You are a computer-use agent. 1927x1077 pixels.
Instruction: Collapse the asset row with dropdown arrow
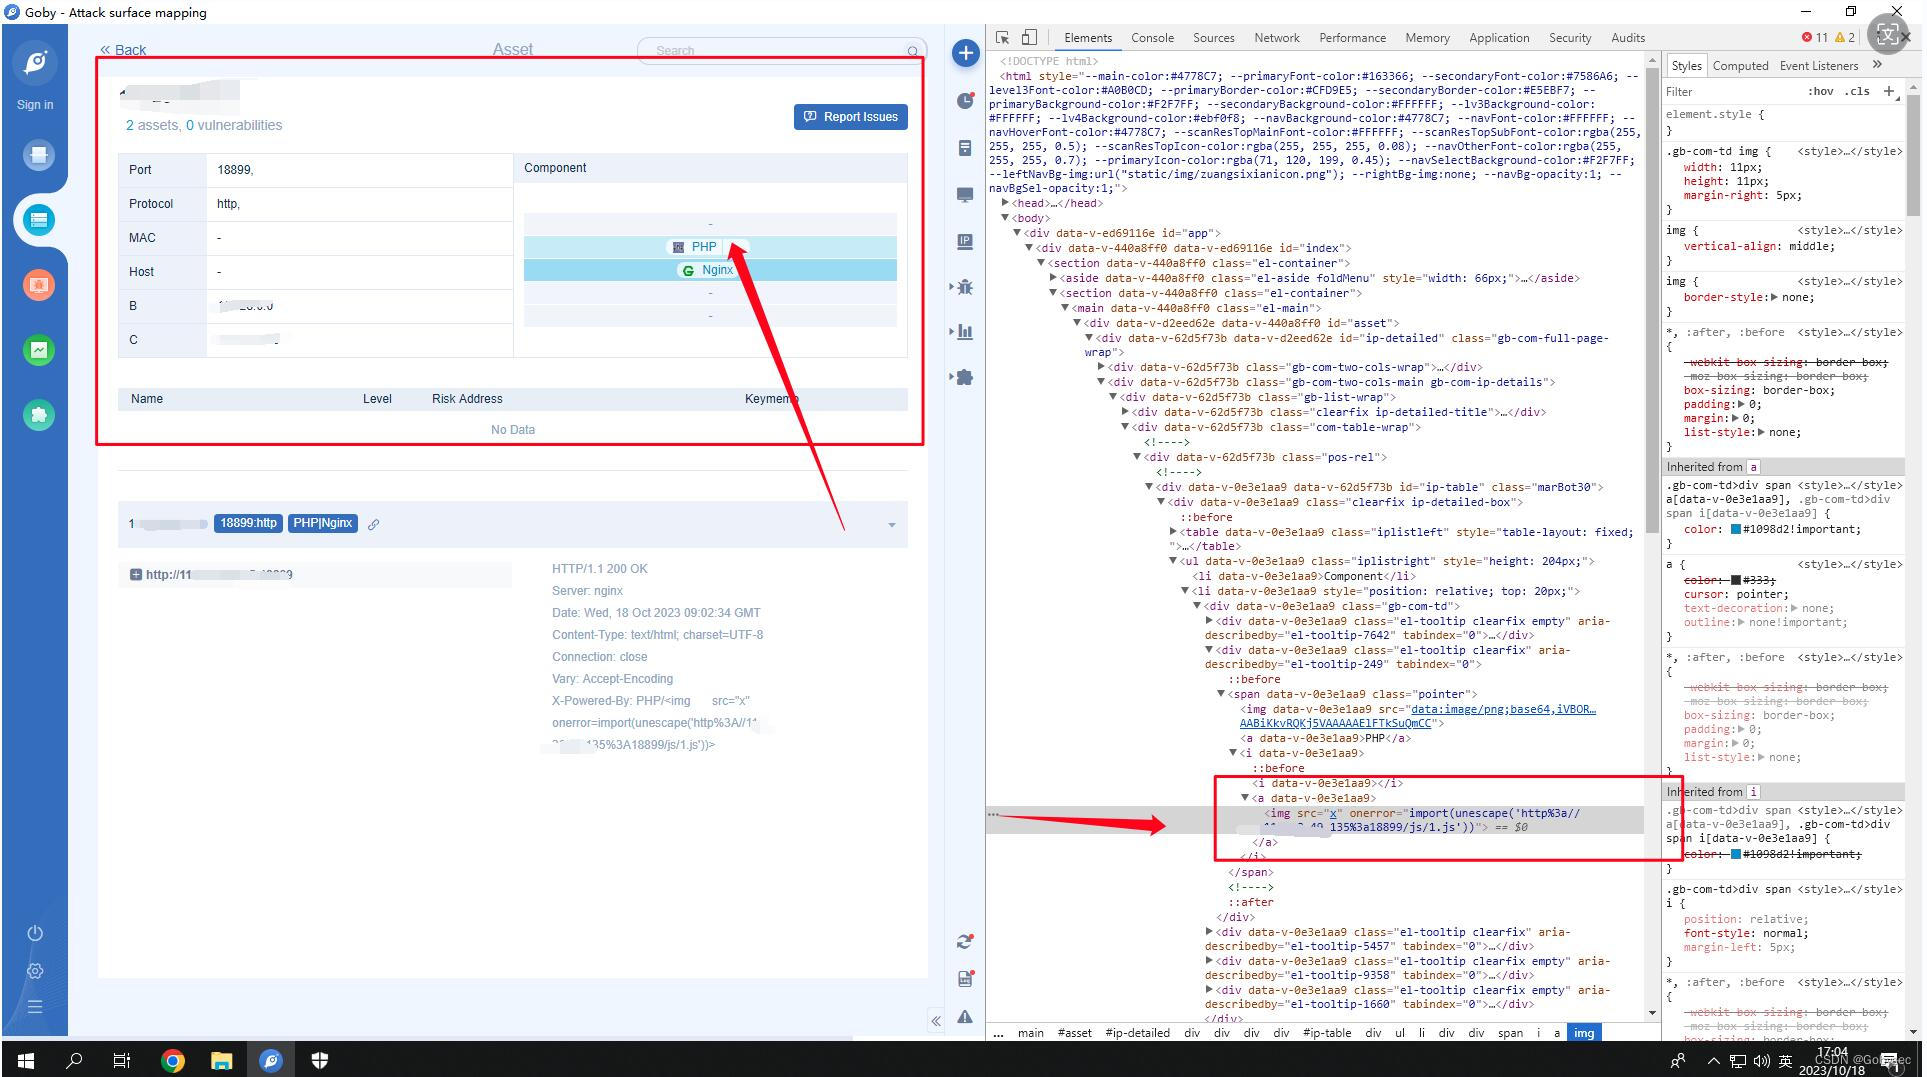pos(891,525)
